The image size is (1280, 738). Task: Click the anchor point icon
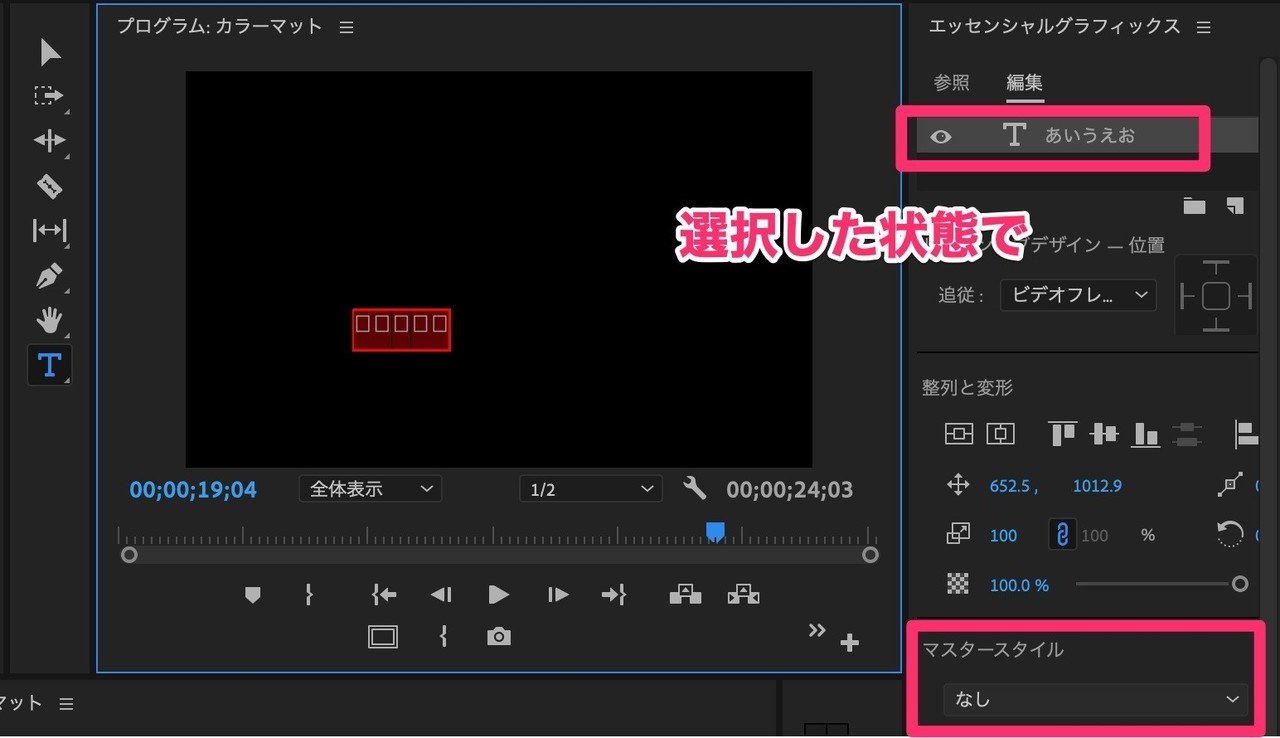[1231, 485]
